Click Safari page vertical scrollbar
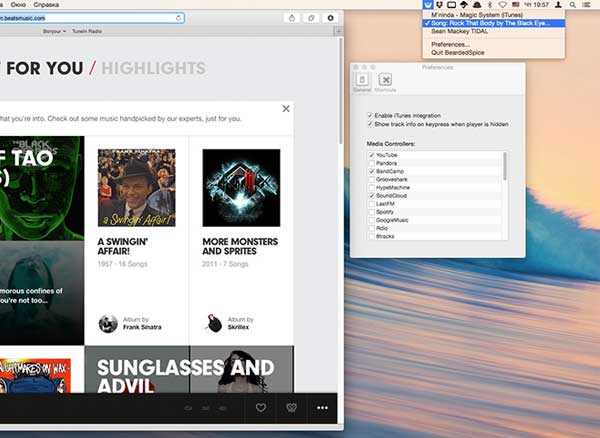This screenshot has height=438, width=600. coord(340,91)
